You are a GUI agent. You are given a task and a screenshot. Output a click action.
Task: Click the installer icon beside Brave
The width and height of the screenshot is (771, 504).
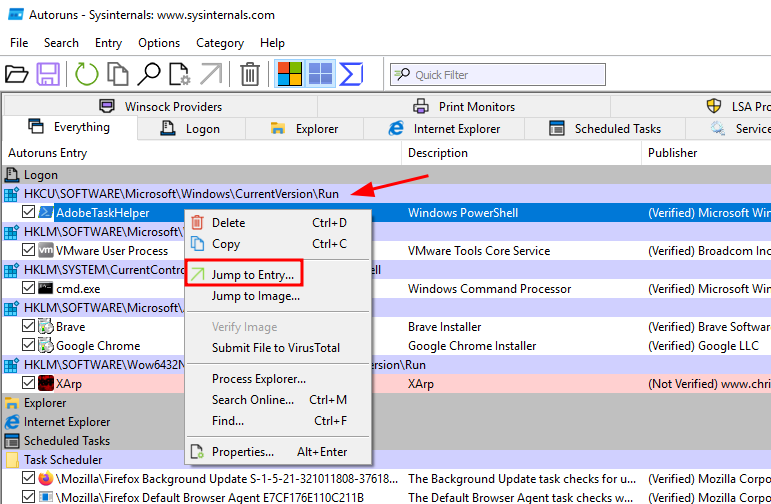click(x=46, y=326)
